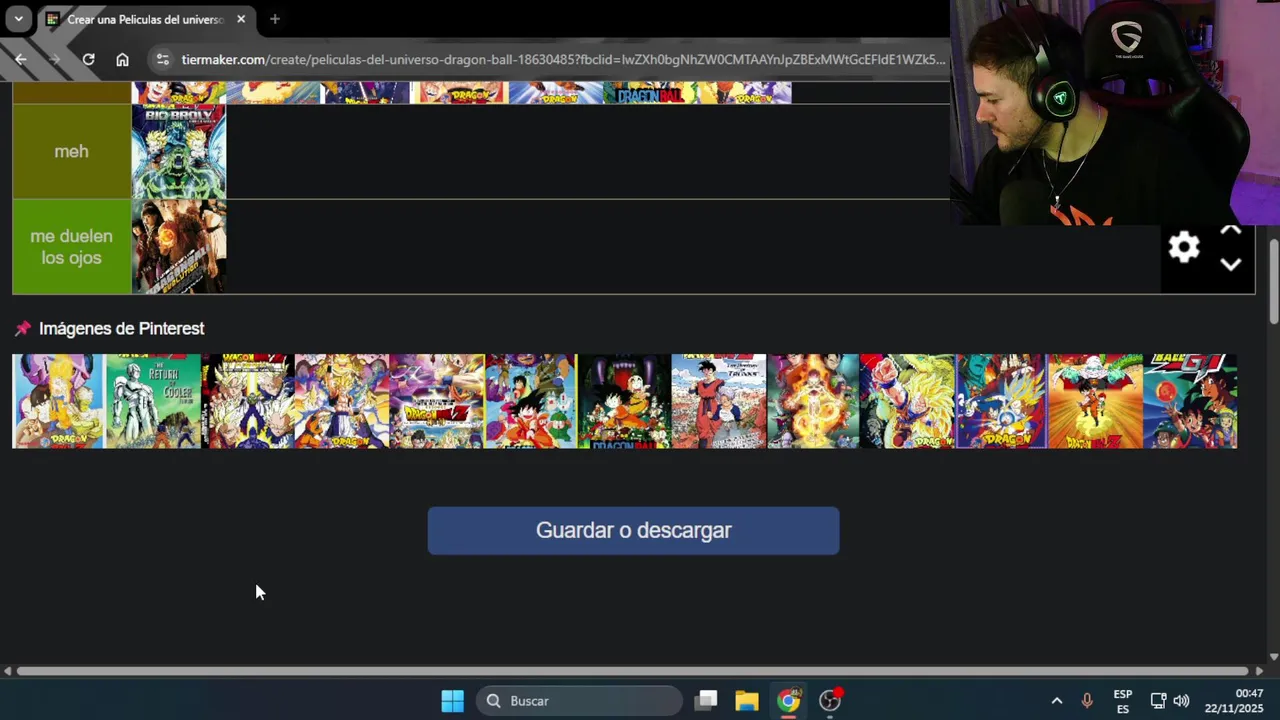
Task: Select the Return of Cooler poster
Action: pyautogui.click(x=153, y=401)
